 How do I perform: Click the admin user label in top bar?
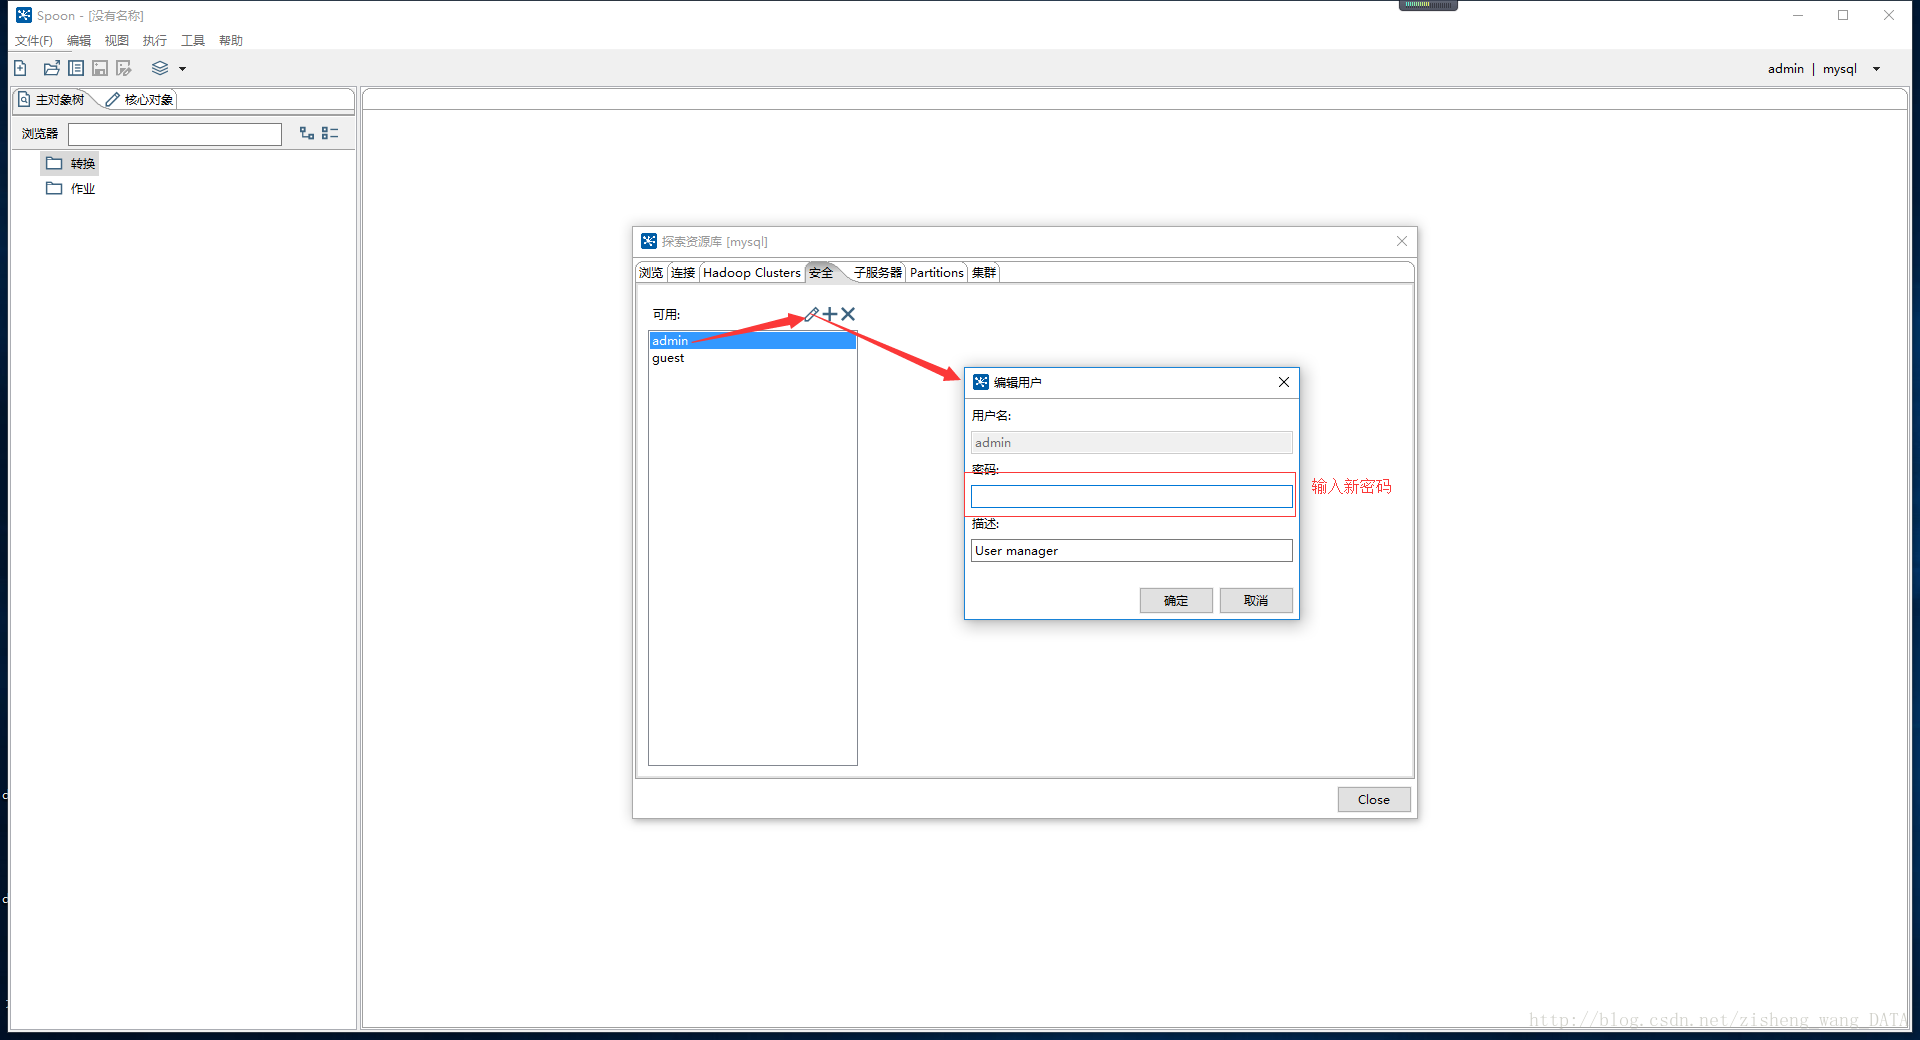point(1786,69)
